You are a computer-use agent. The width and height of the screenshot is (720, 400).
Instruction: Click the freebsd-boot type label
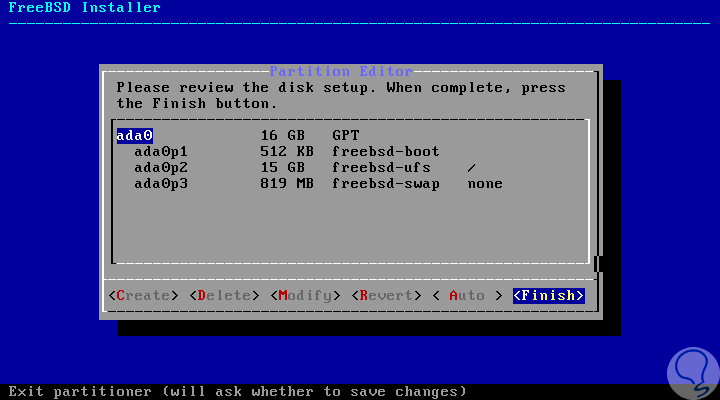tap(386, 152)
